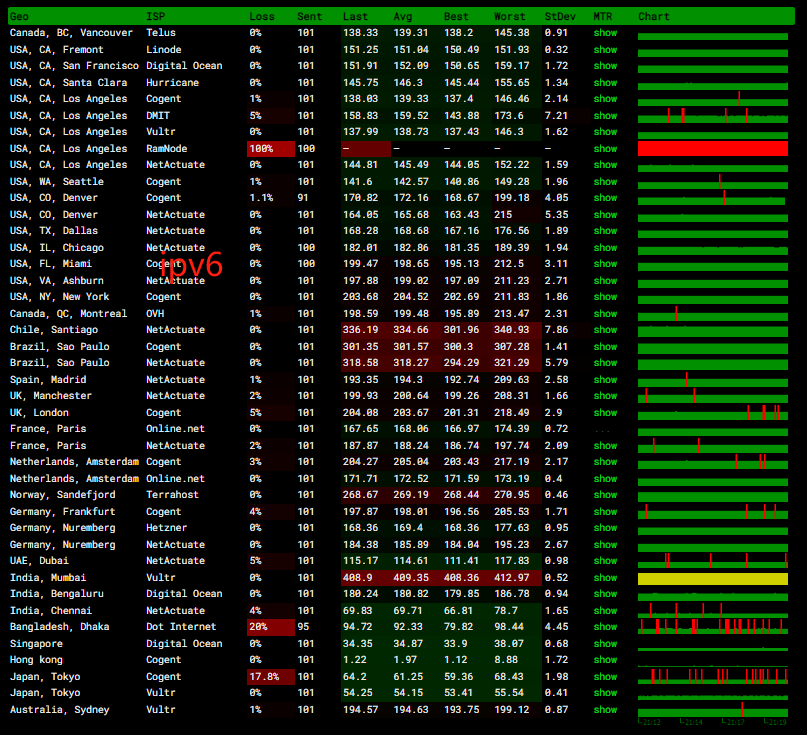Open MTR for Dallas NetActuate row
Viewport: 807px width, 735px height.
click(x=605, y=231)
